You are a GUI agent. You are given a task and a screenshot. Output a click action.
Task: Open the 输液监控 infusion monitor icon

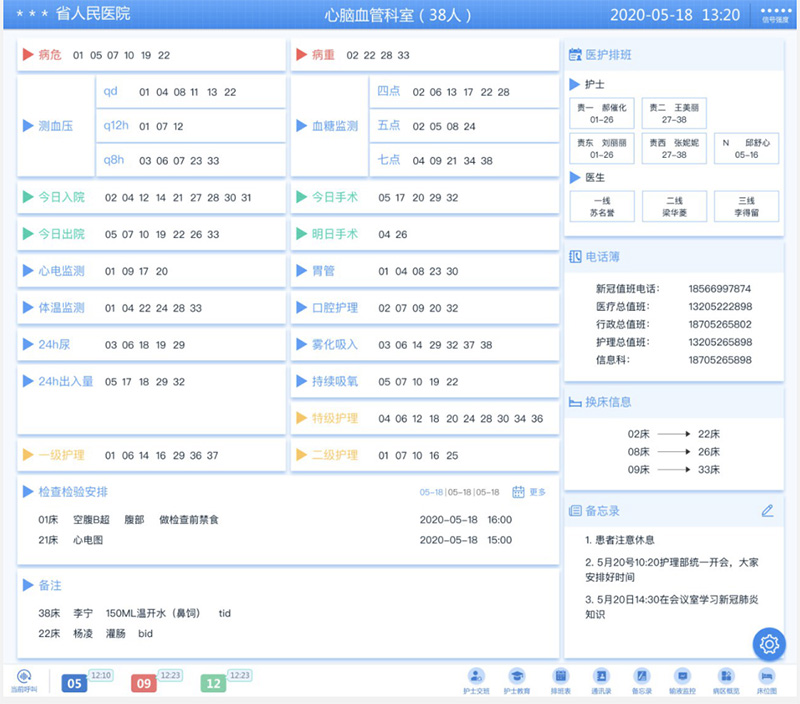coord(682,681)
